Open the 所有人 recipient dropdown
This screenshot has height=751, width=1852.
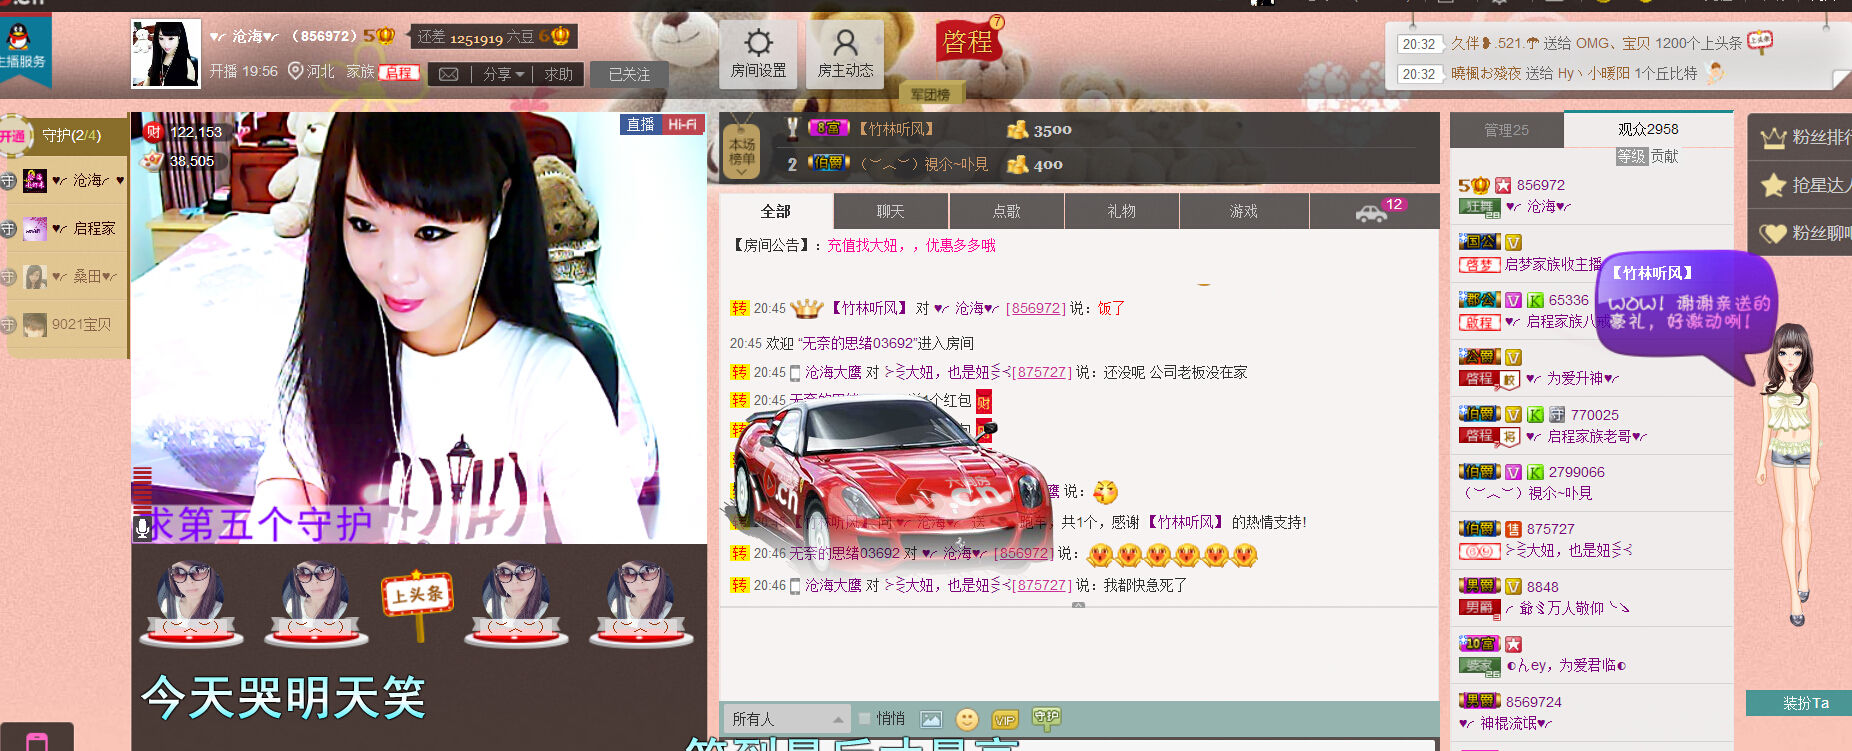tap(787, 719)
